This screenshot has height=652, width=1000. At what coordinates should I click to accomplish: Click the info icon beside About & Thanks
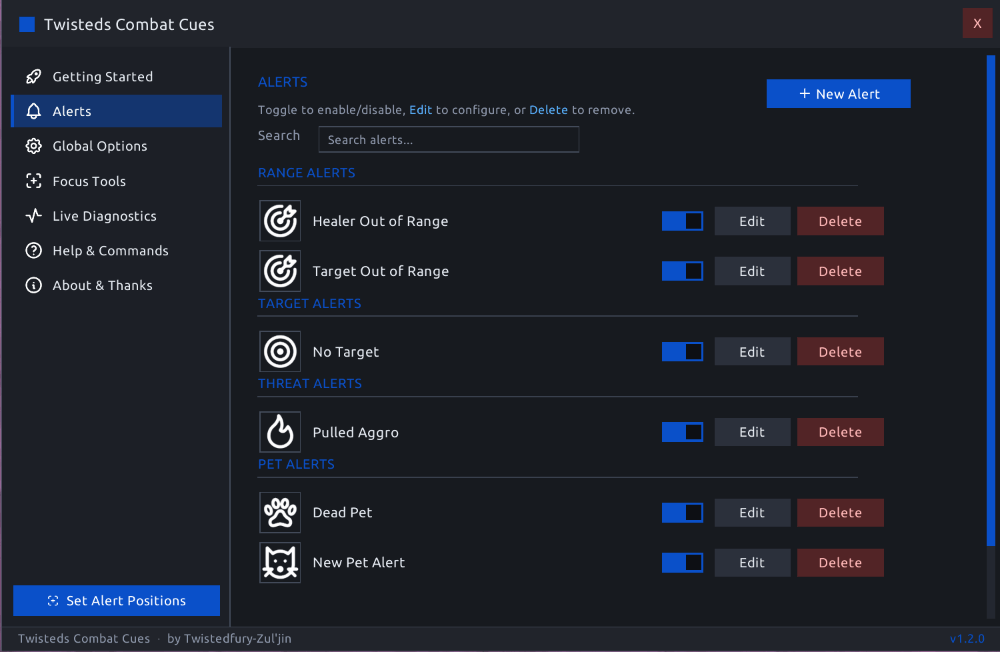34,285
